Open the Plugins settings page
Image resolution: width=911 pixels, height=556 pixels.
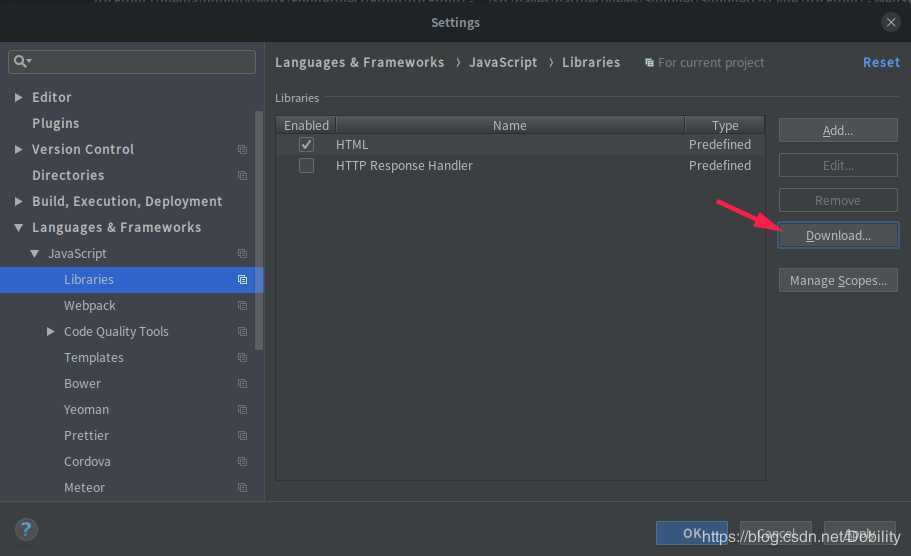tap(55, 123)
